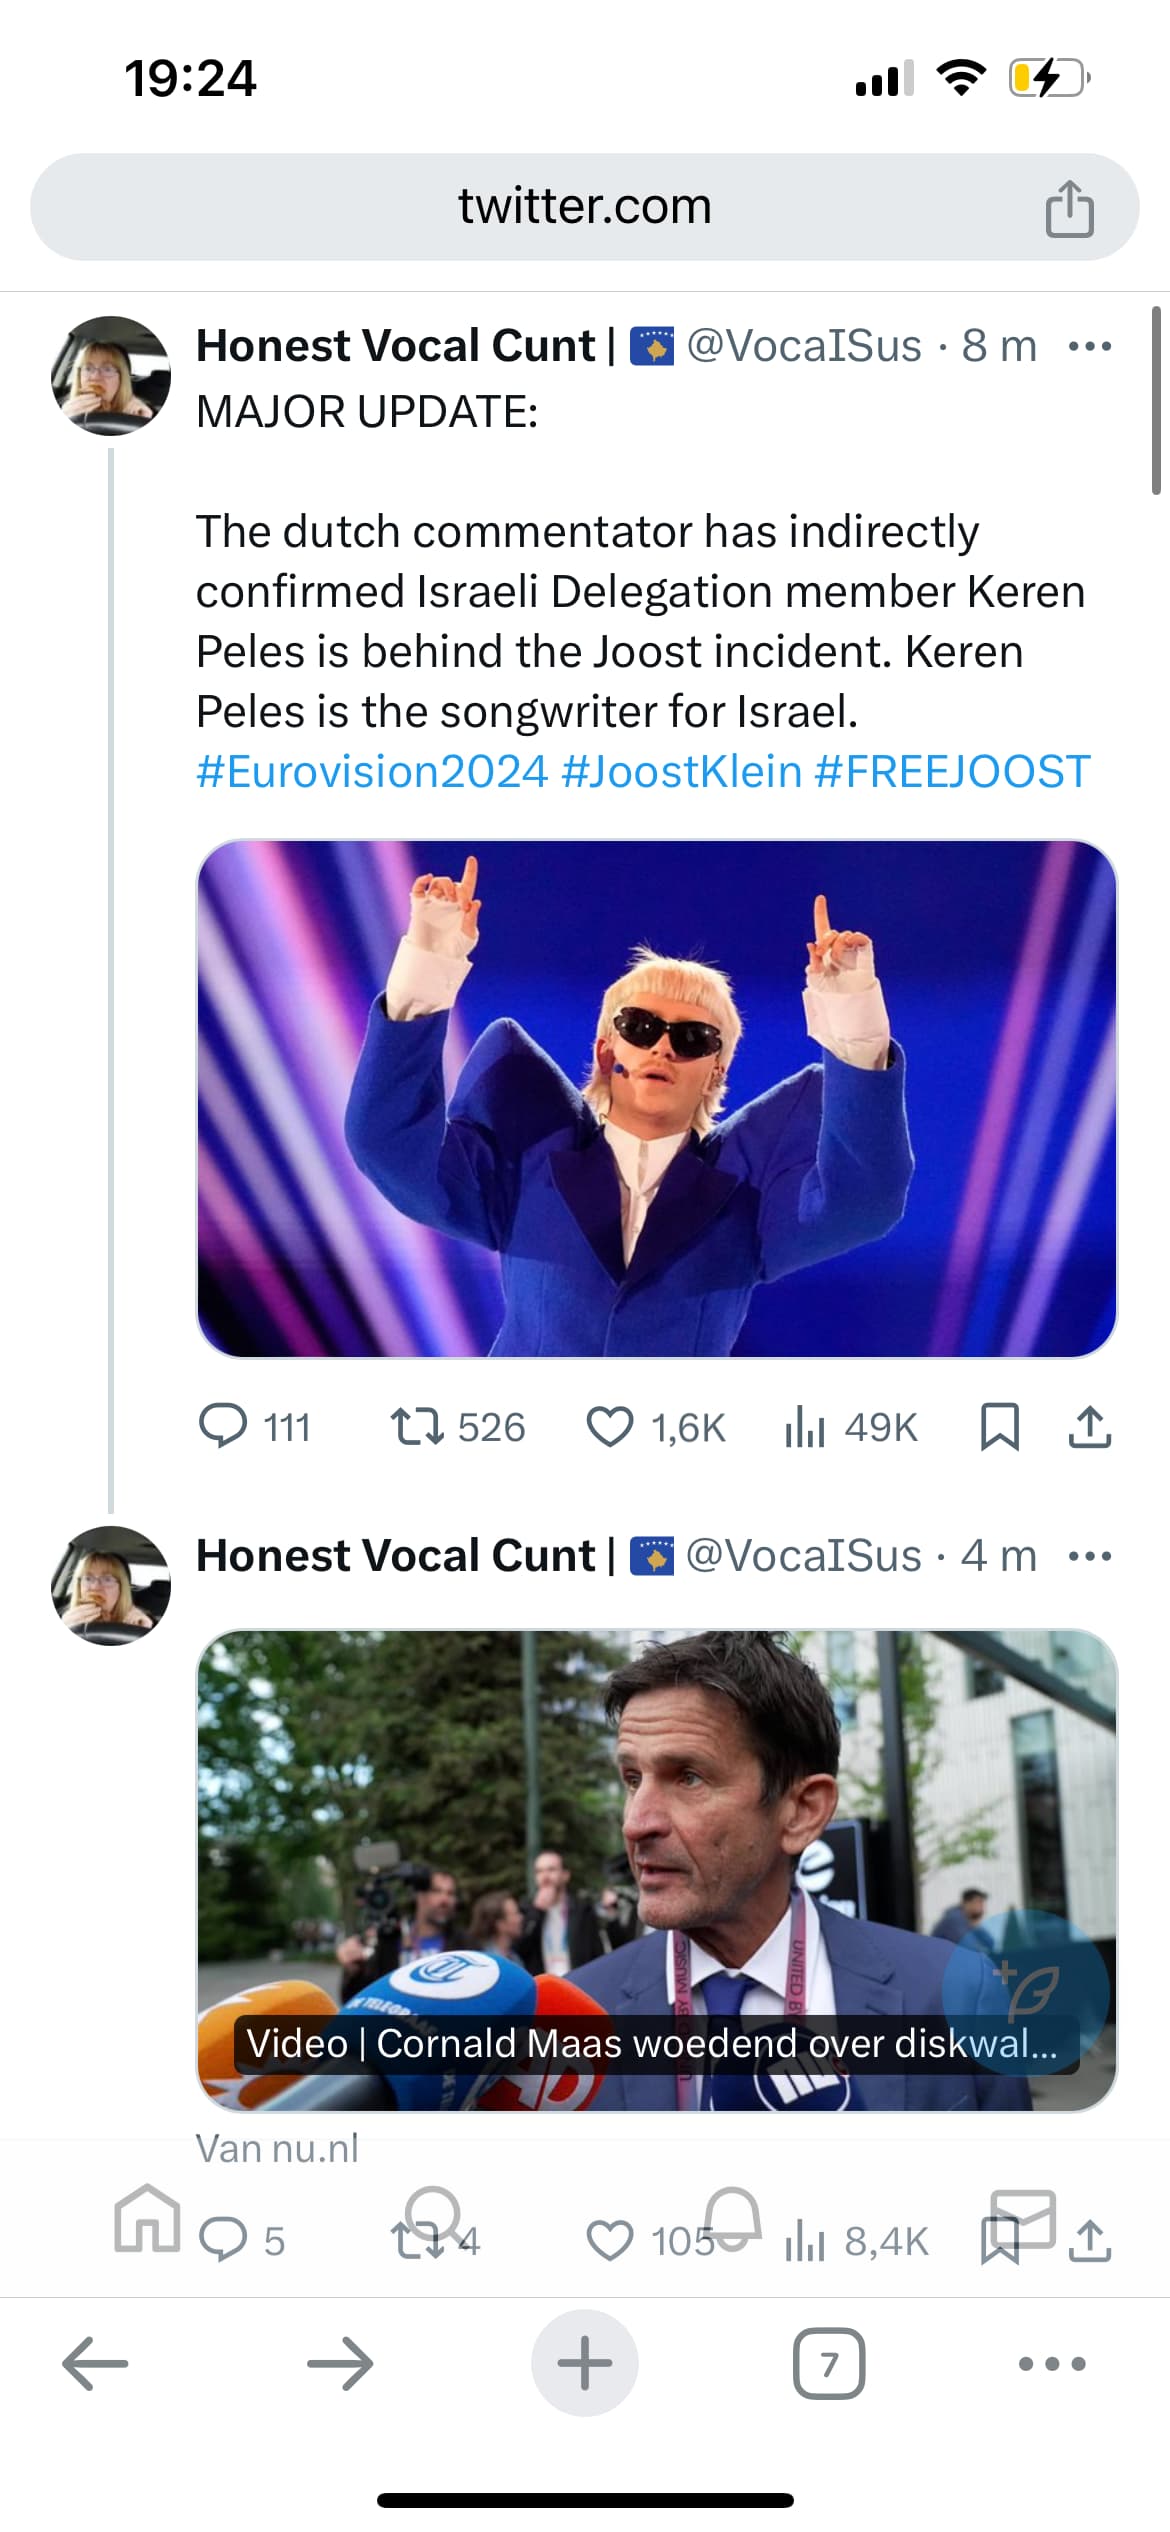The height and width of the screenshot is (2532, 1170).
Task: Go forward with the browser forward arrow
Action: [340, 2364]
